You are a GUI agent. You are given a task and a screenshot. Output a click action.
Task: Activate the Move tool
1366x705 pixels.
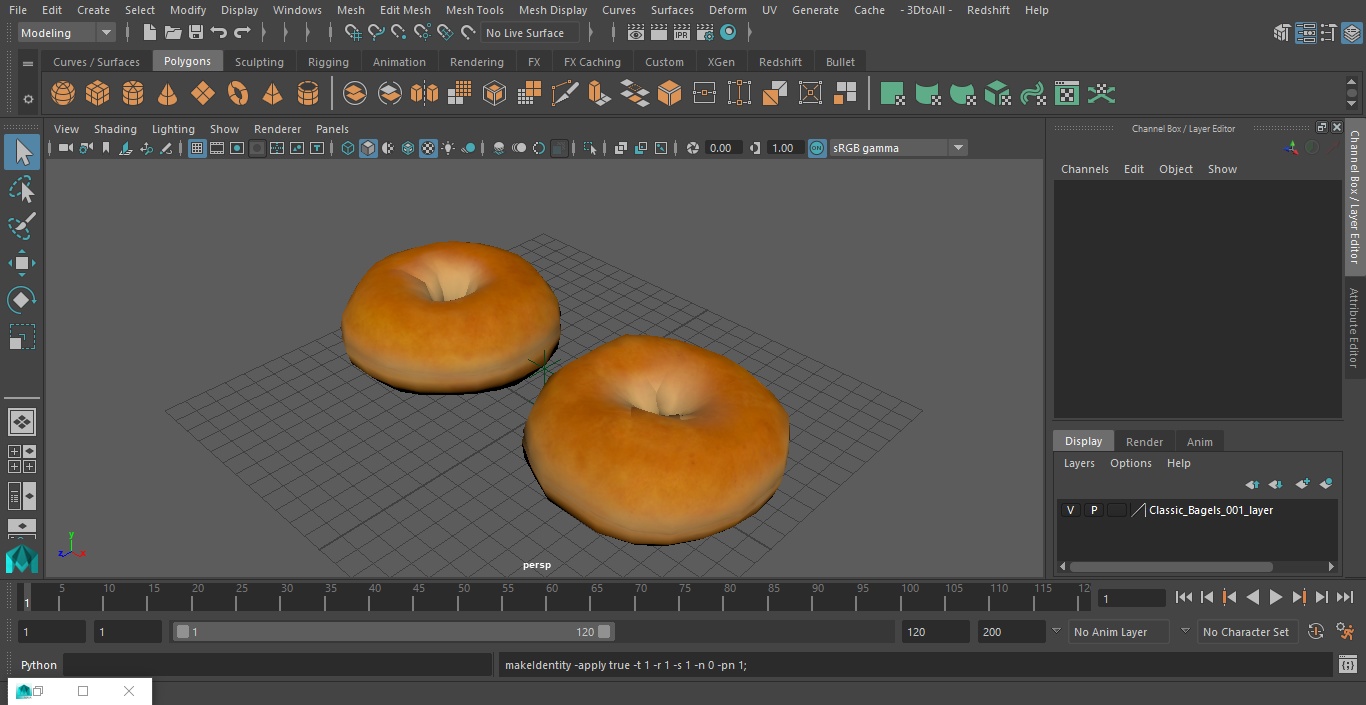point(22,264)
